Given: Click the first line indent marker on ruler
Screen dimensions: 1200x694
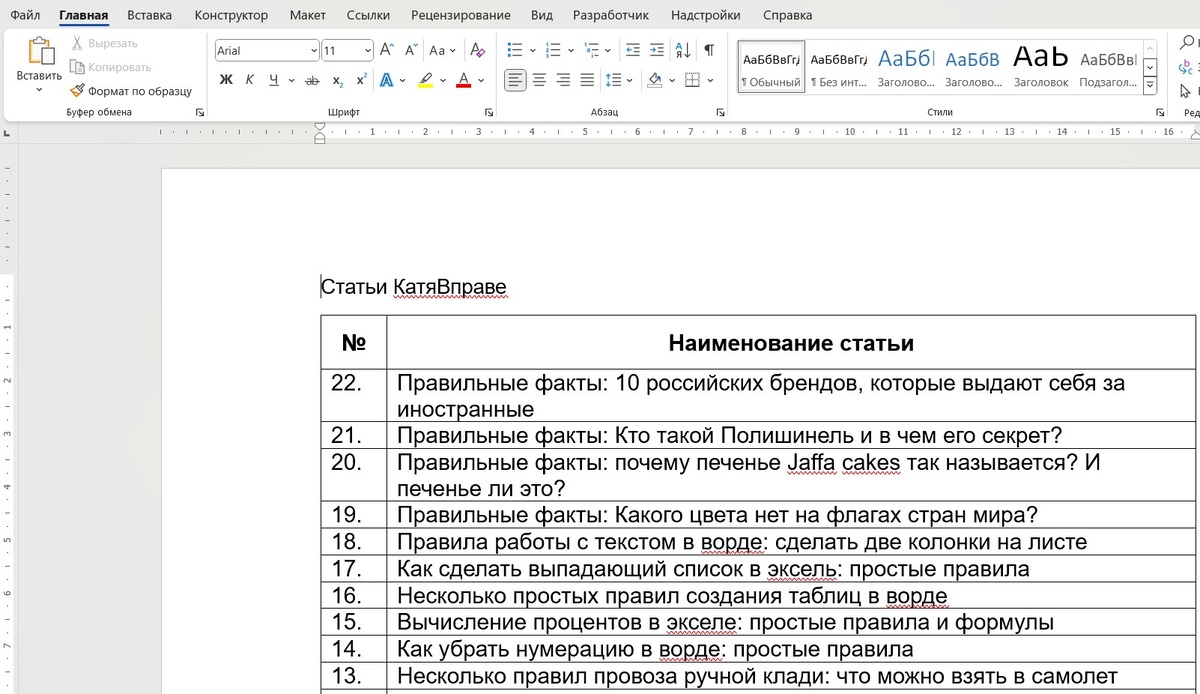Looking at the screenshot, I should pyautogui.click(x=320, y=126).
